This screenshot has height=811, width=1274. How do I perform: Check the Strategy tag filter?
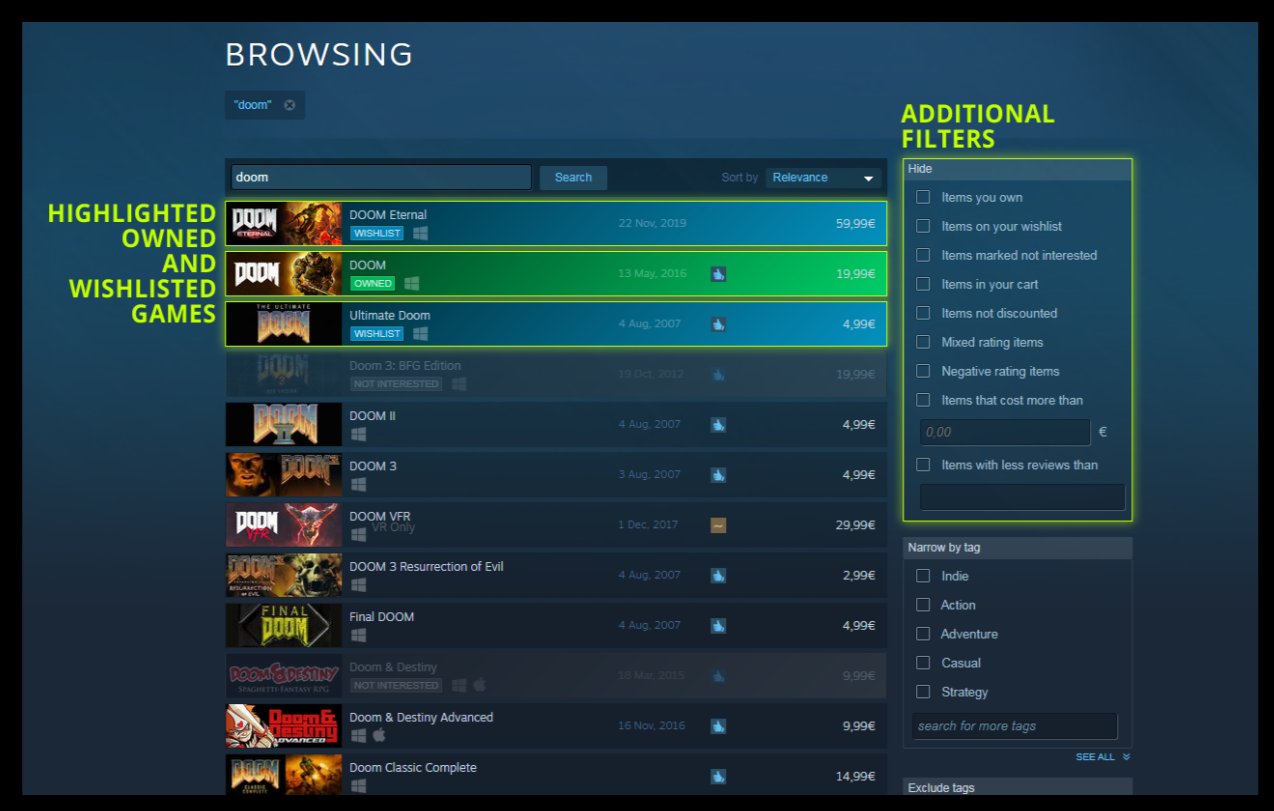[x=923, y=692]
